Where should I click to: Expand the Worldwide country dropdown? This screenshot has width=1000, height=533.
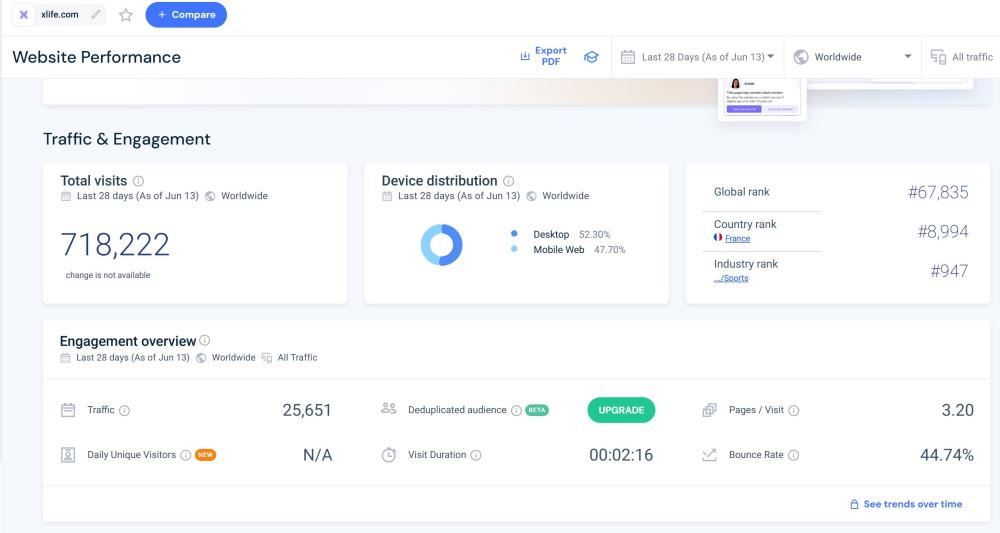pyautogui.click(x=853, y=57)
